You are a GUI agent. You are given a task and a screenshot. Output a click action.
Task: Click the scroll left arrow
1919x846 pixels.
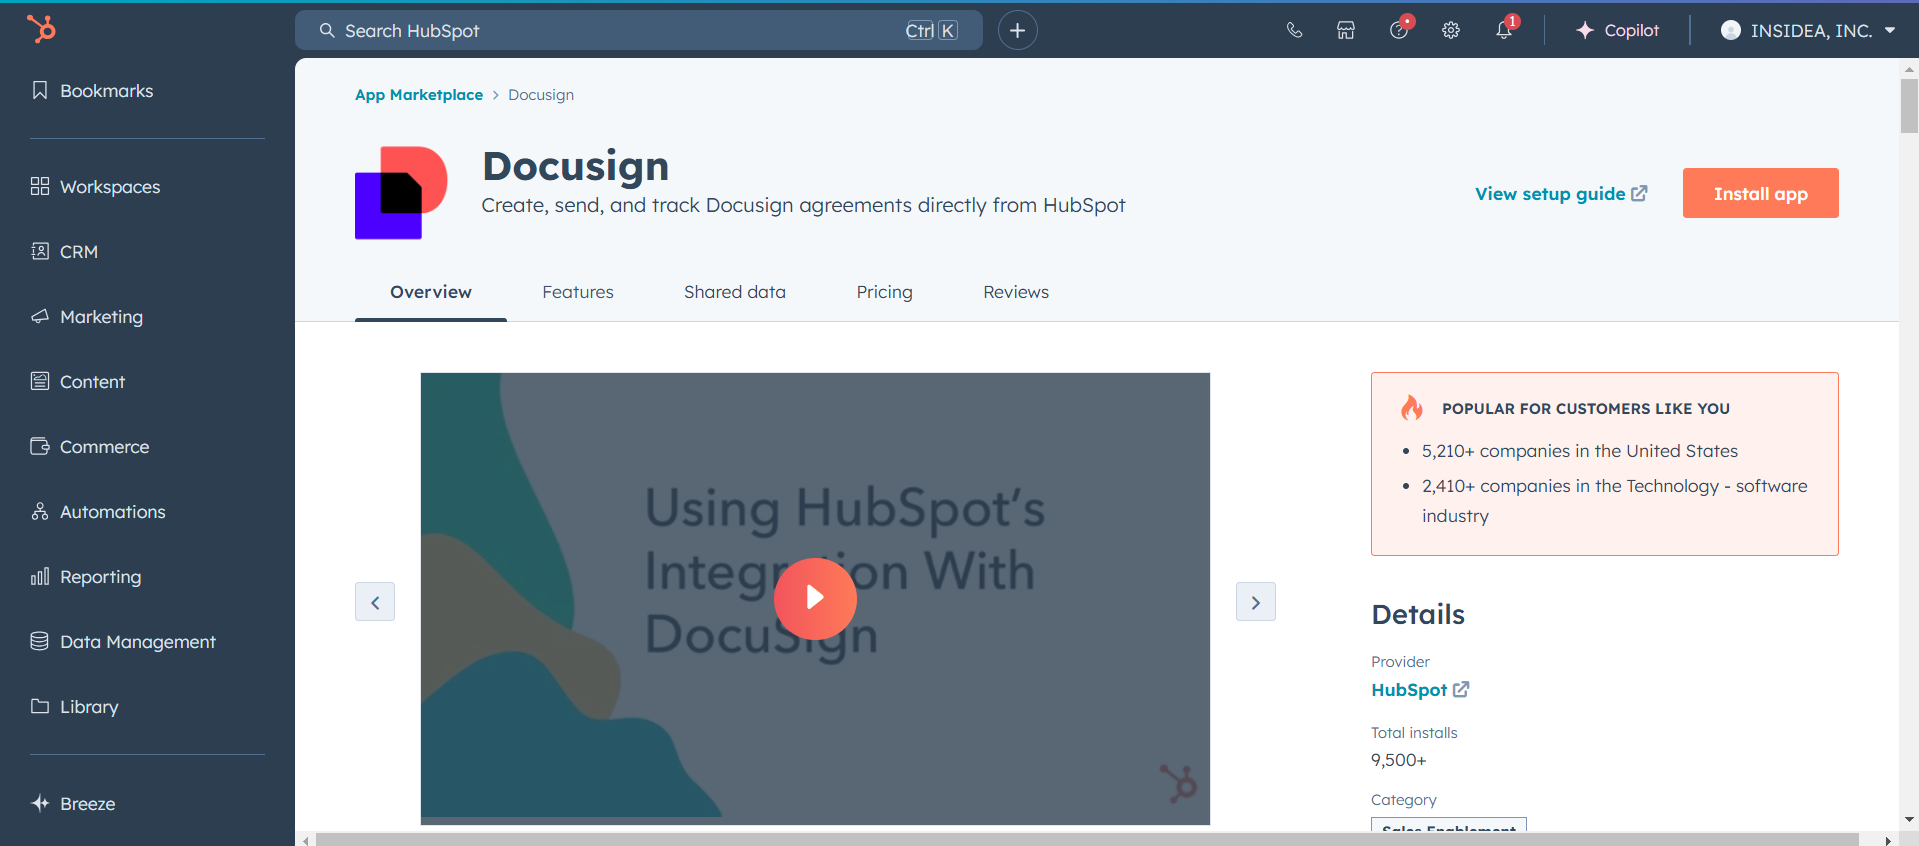(x=305, y=840)
